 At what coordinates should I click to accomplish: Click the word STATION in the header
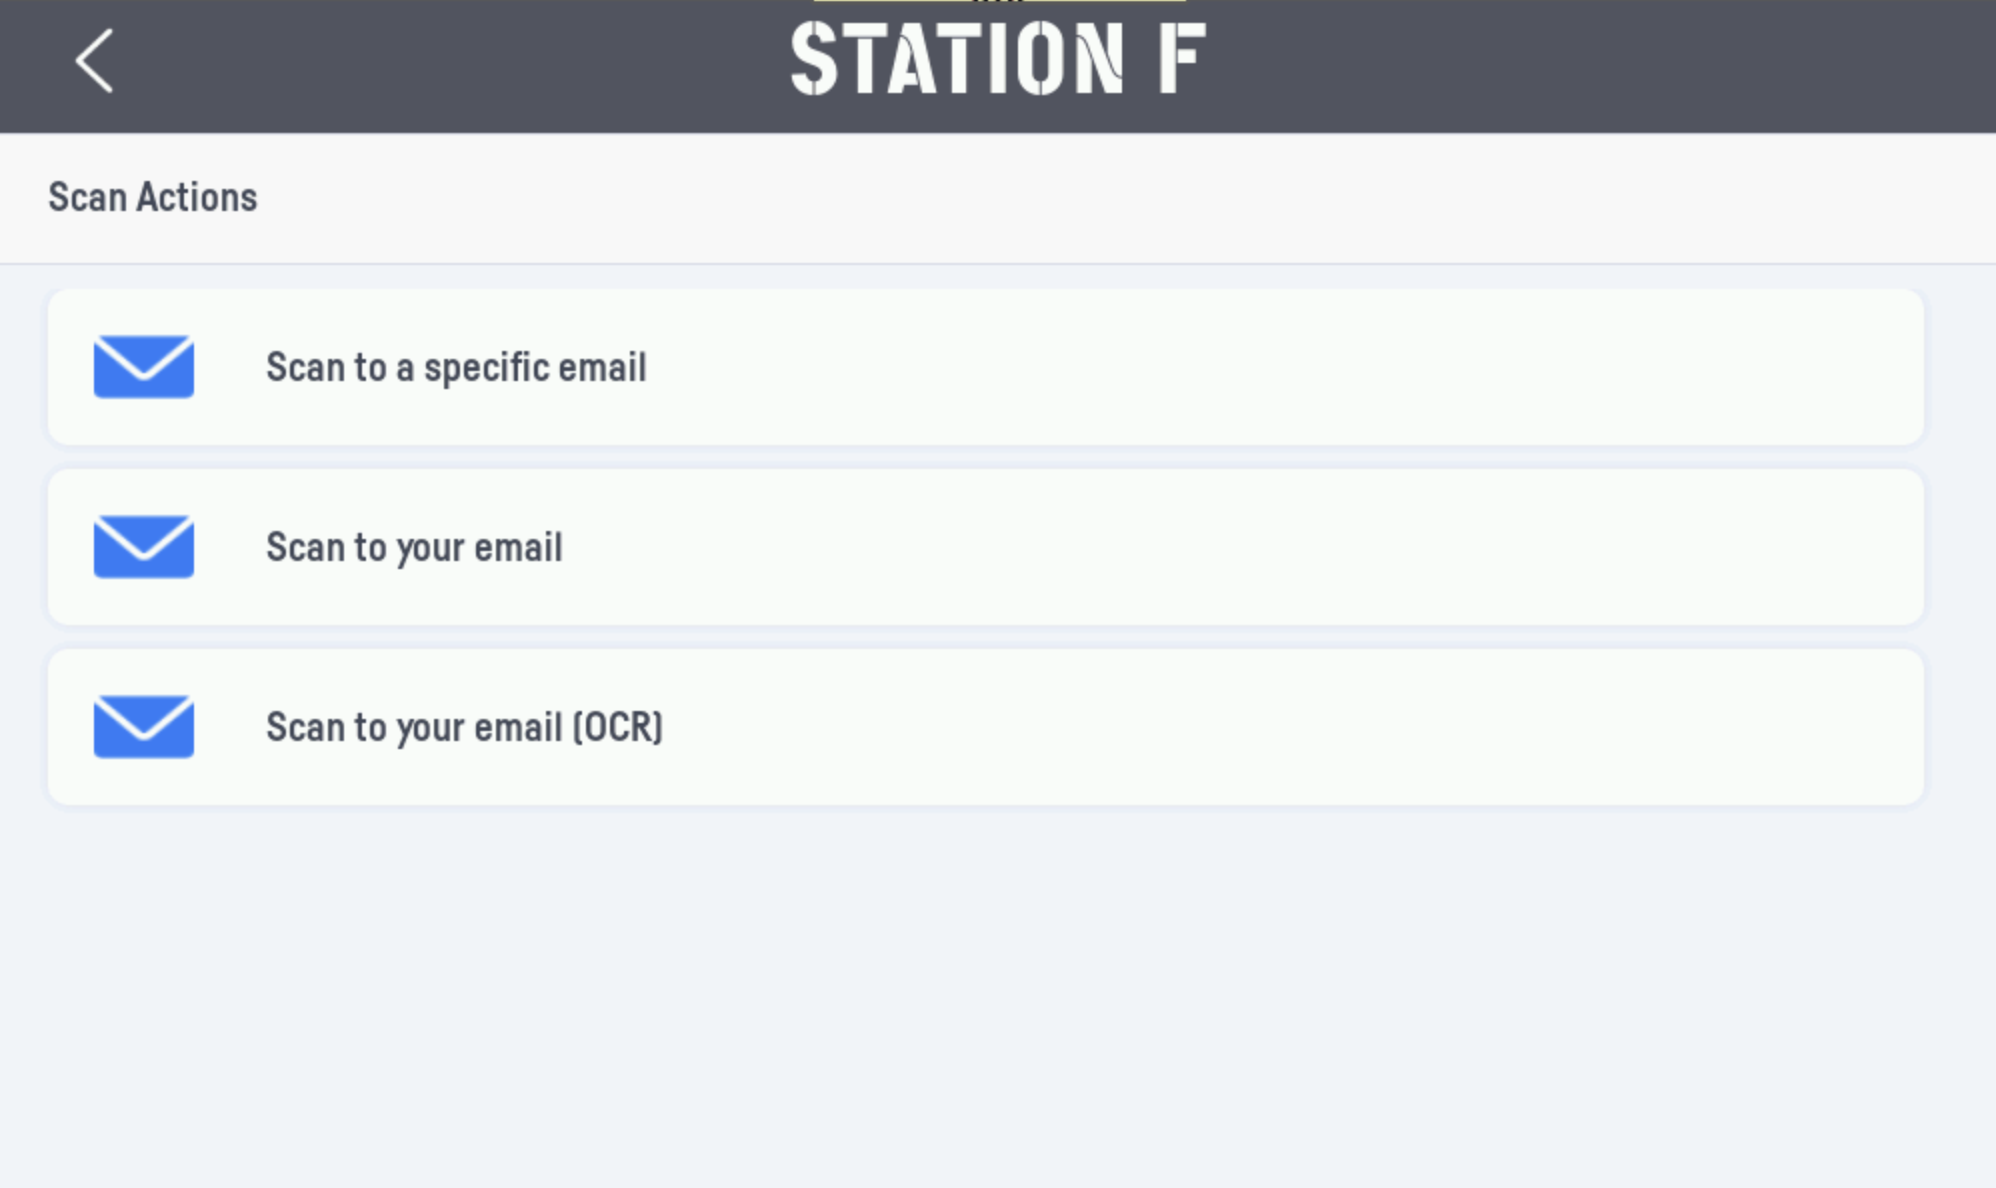coord(958,60)
